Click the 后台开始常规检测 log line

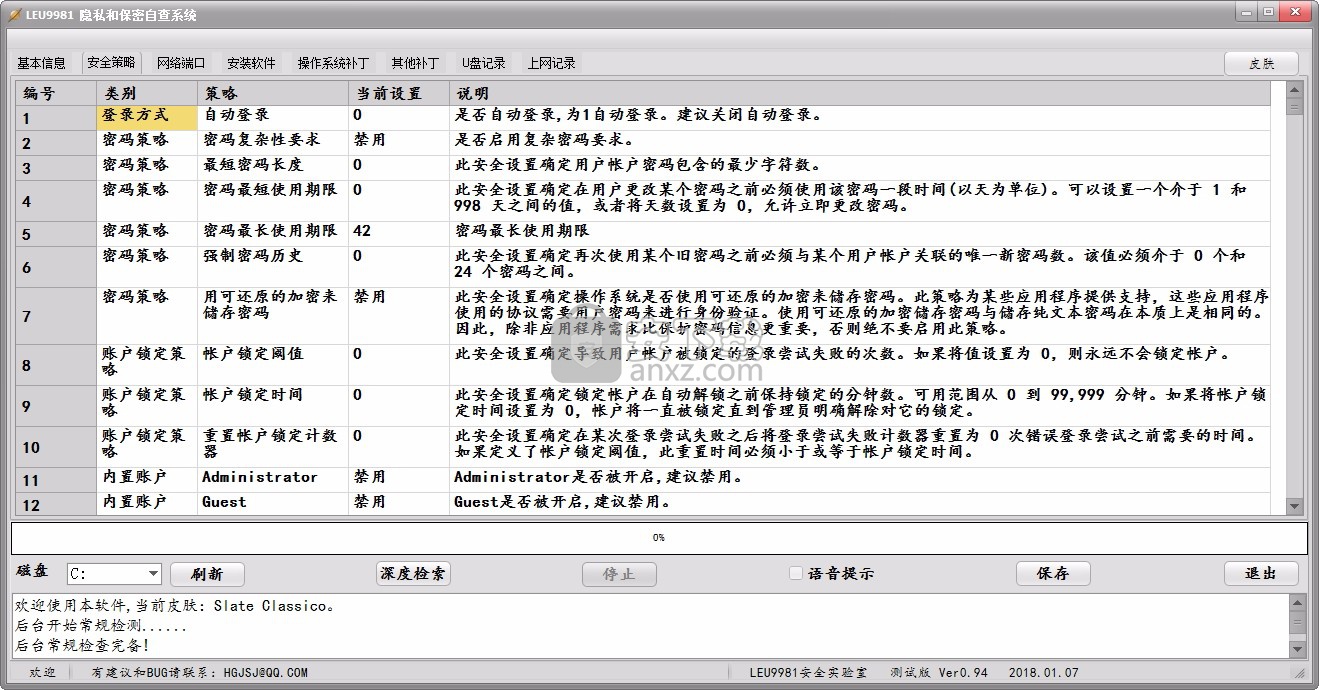pyautogui.click(x=101, y=626)
